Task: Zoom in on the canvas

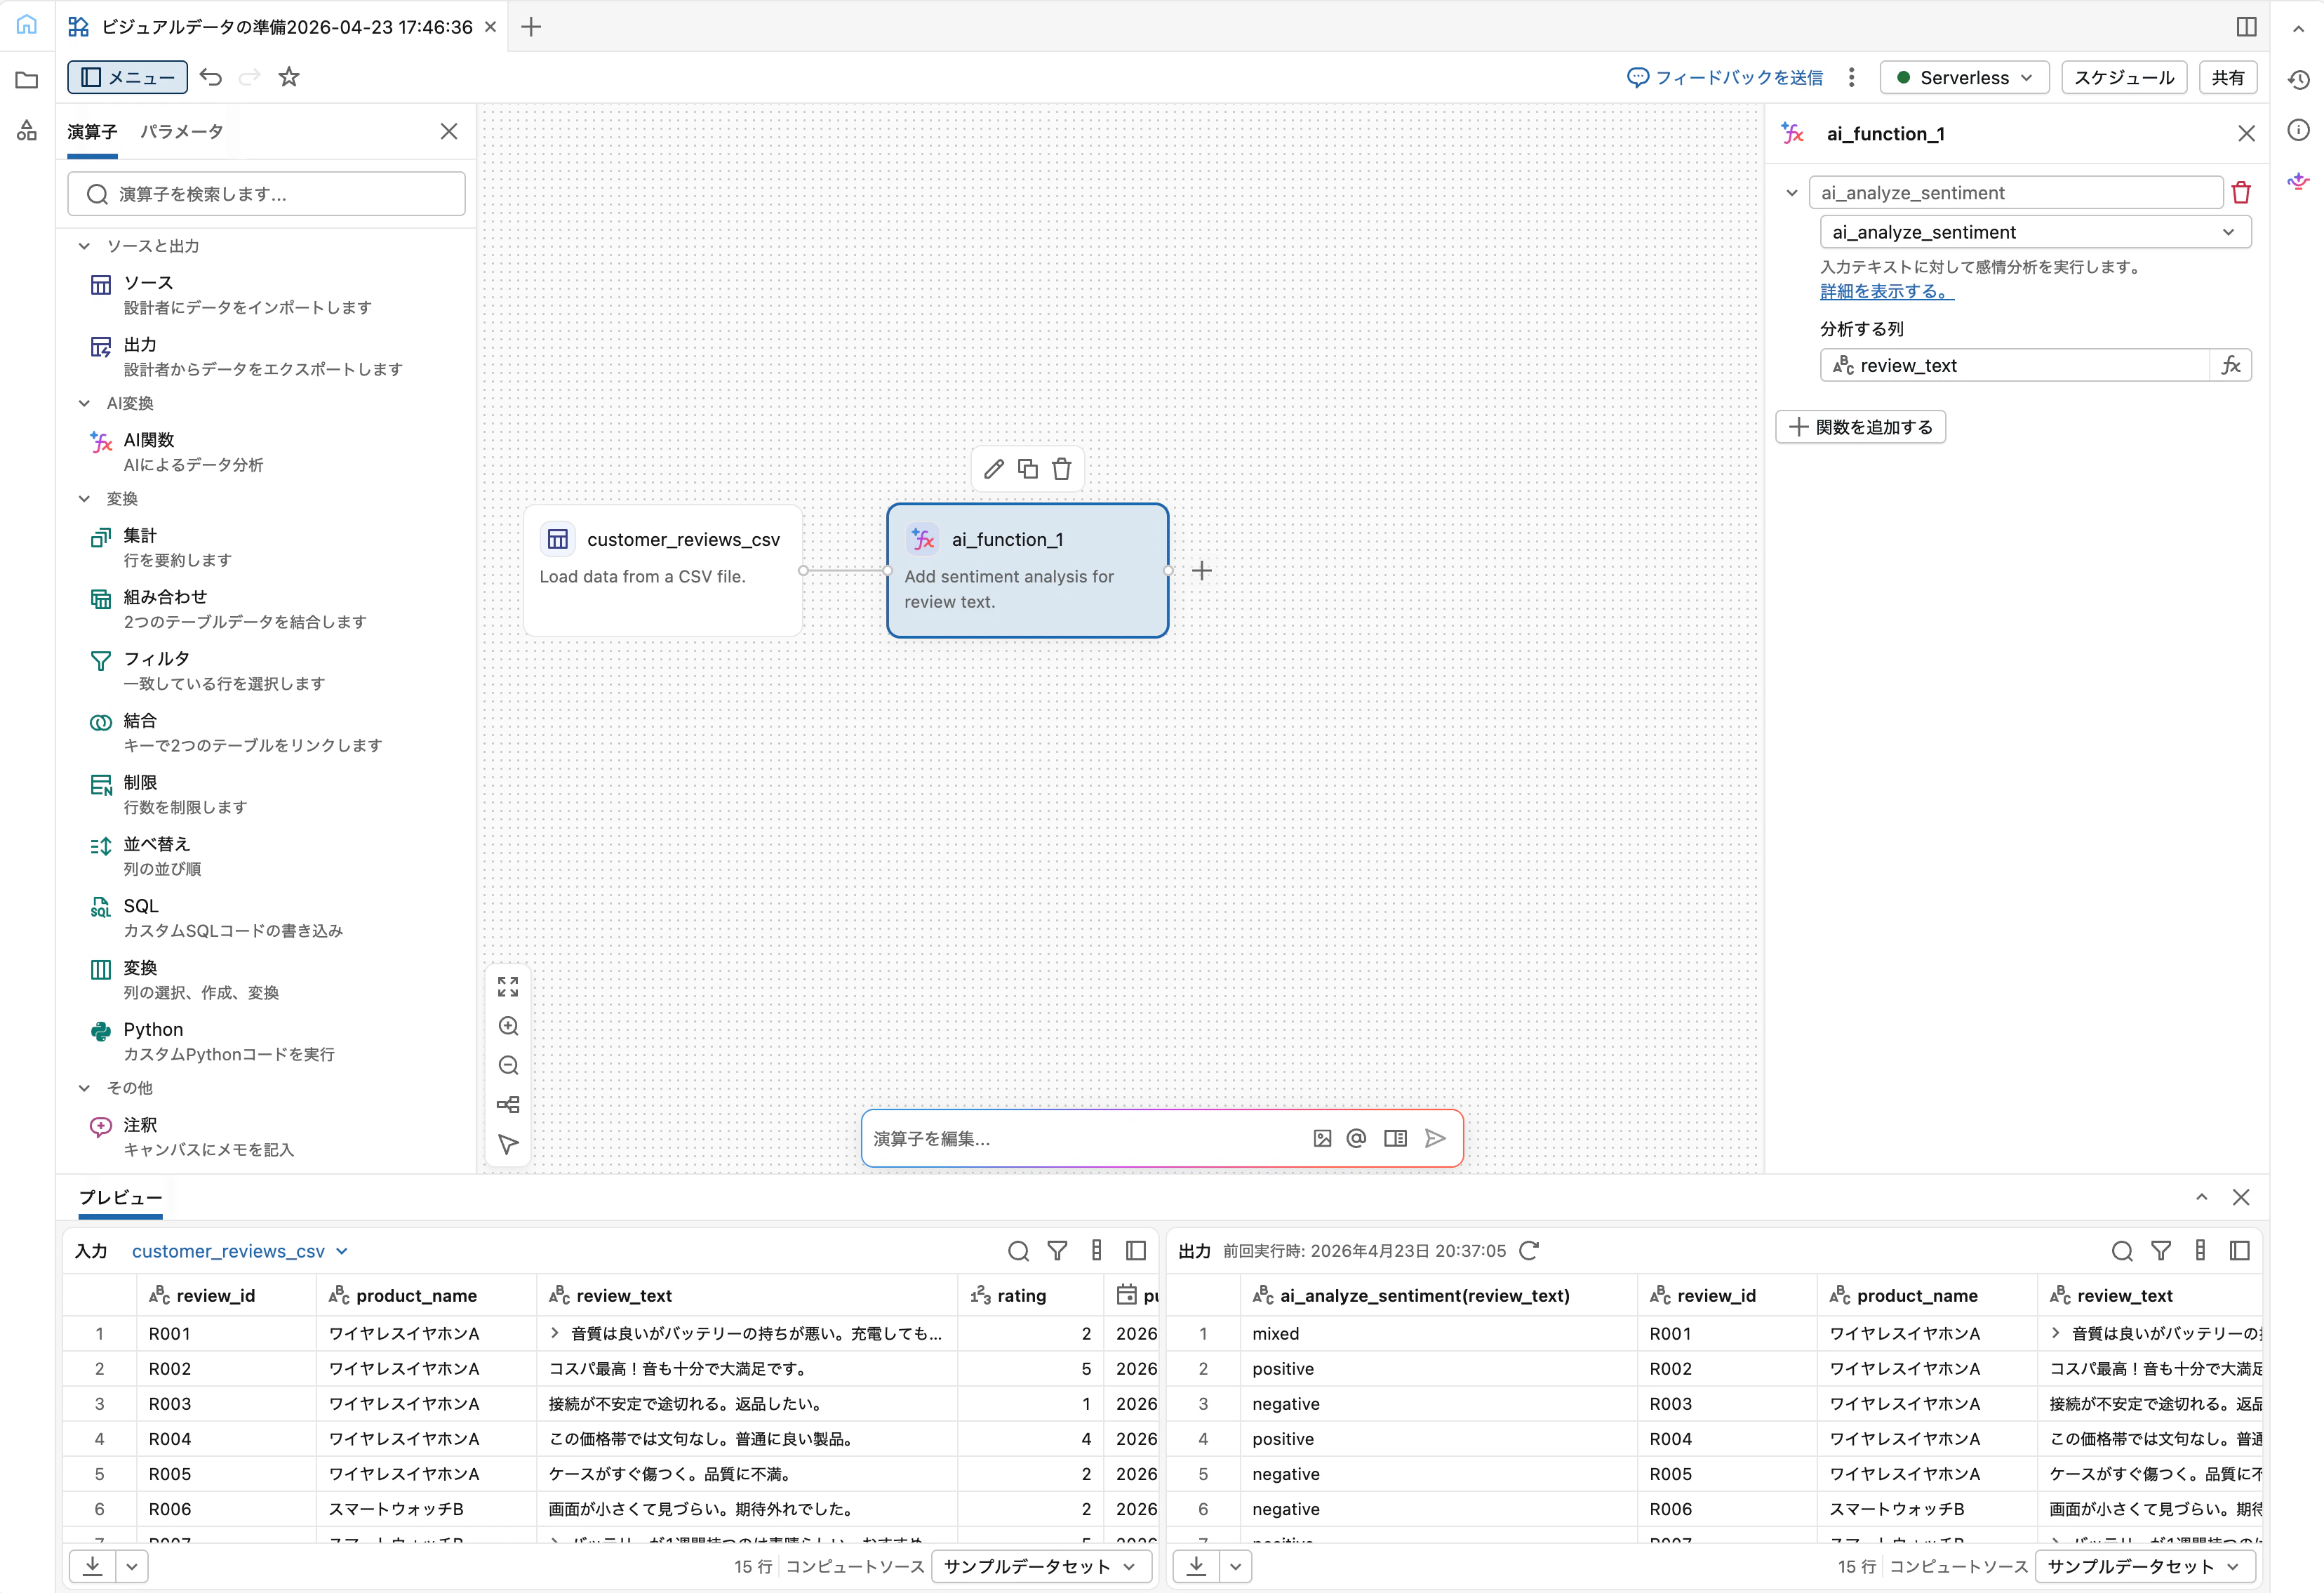Action: pyautogui.click(x=508, y=1026)
